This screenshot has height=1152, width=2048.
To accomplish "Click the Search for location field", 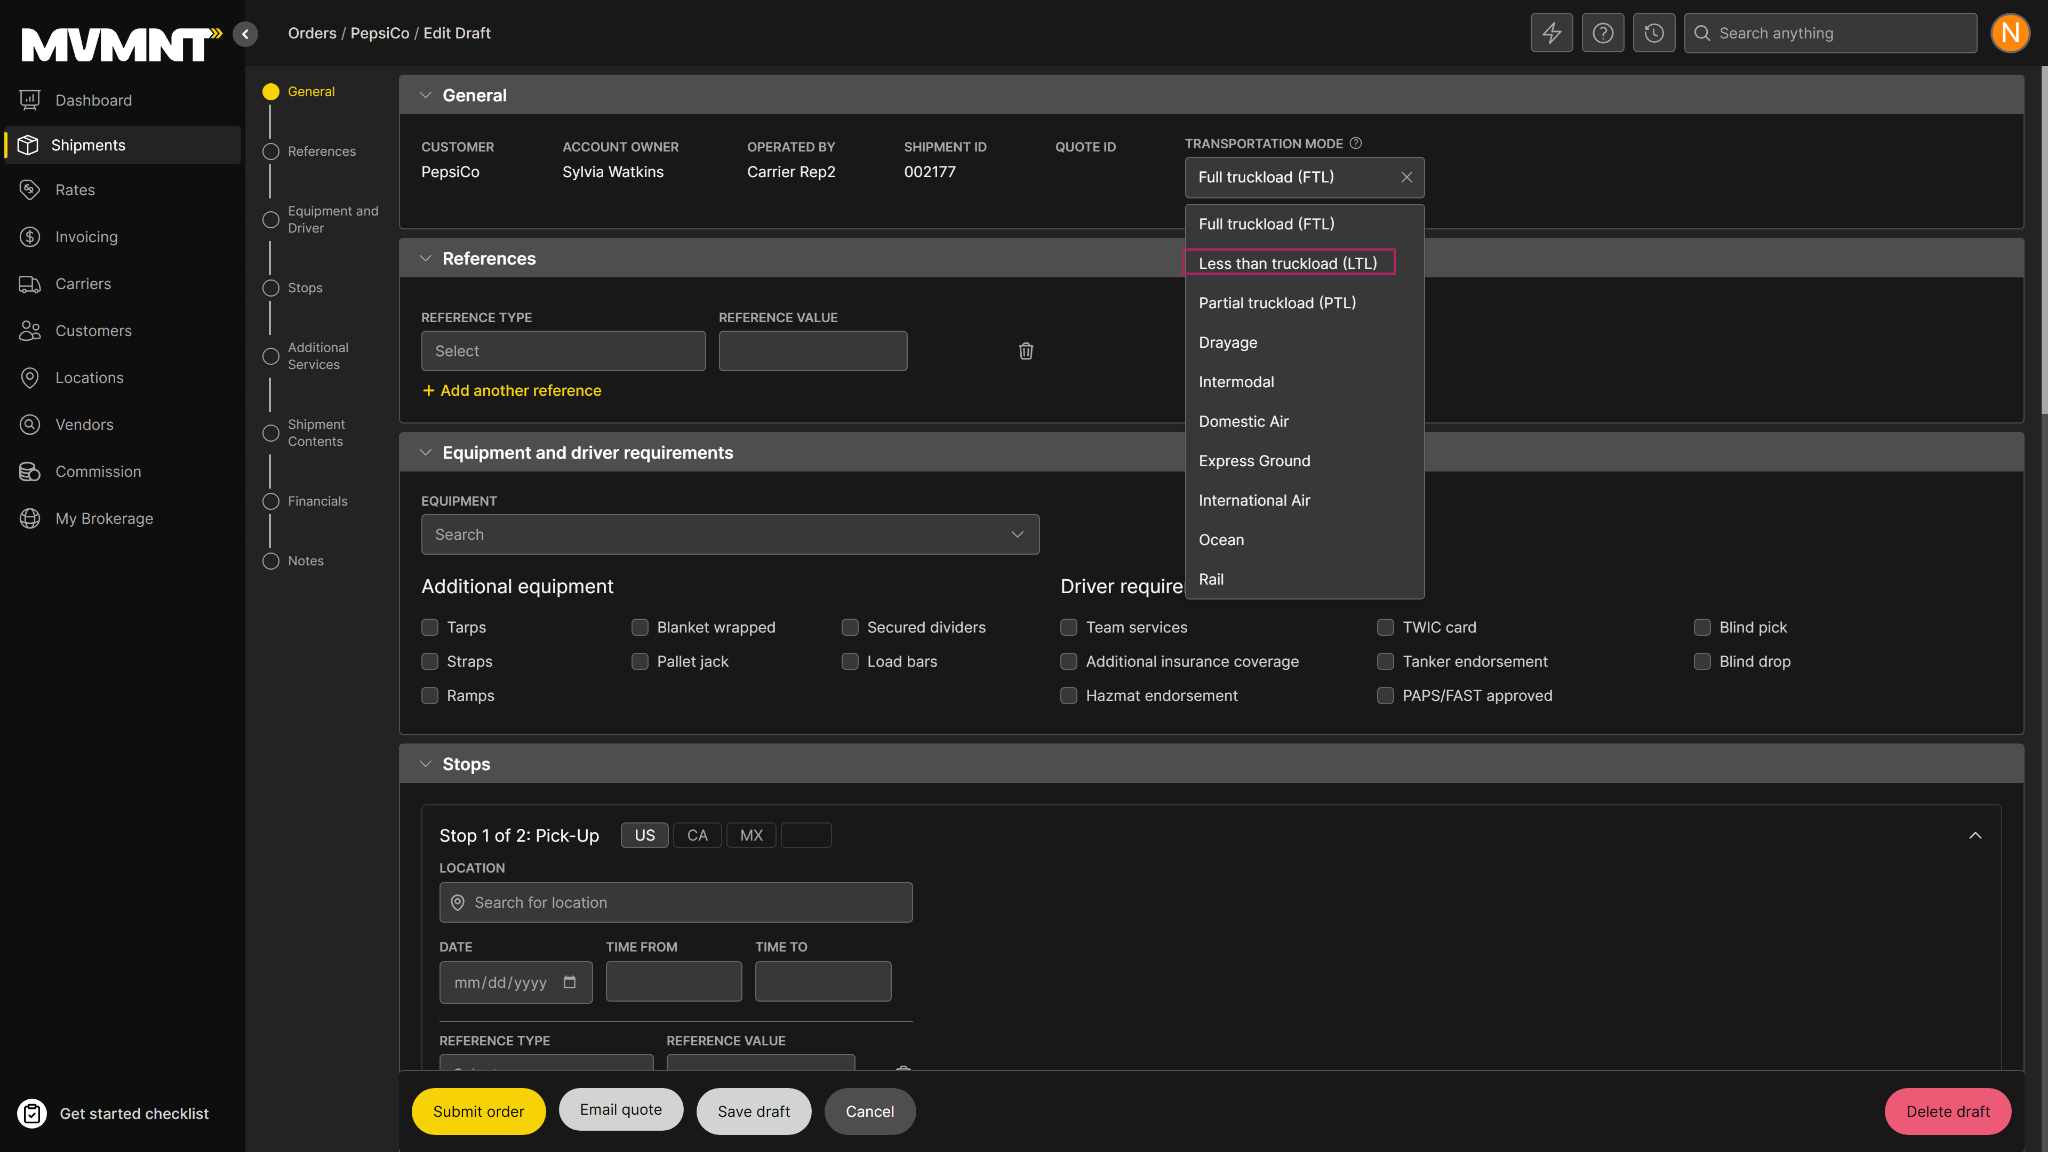I will [x=676, y=903].
